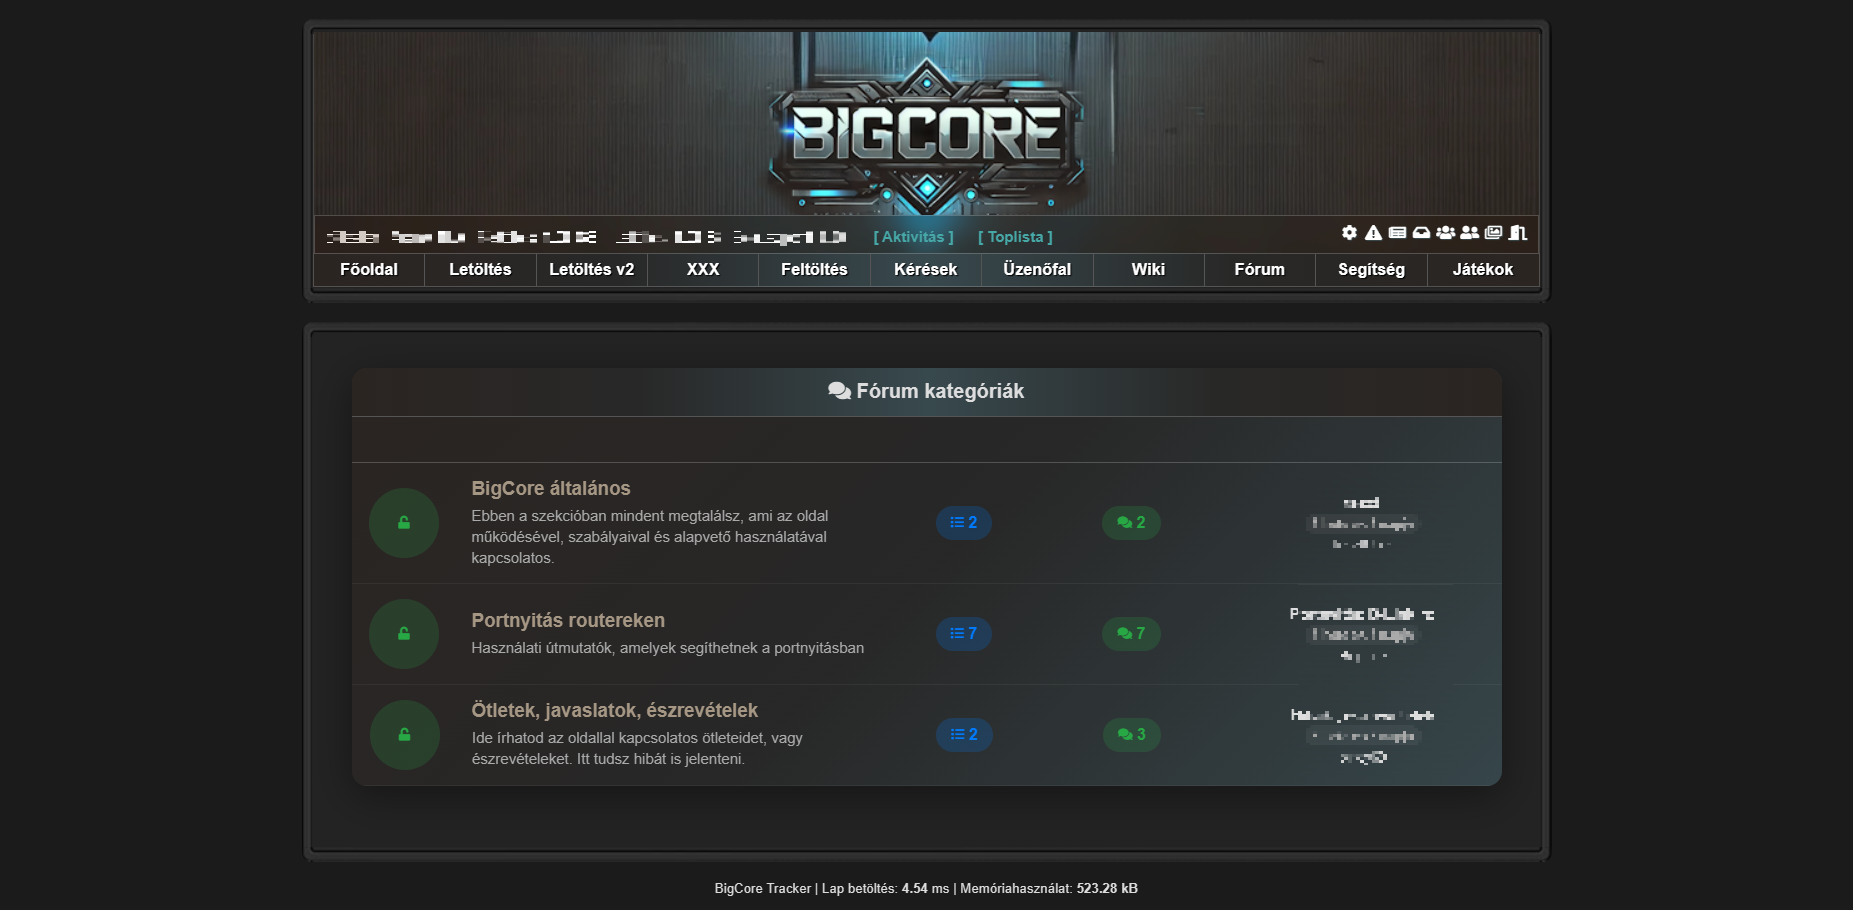1853x910 pixels.
Task: Open the settings gear icon
Action: click(x=1349, y=232)
